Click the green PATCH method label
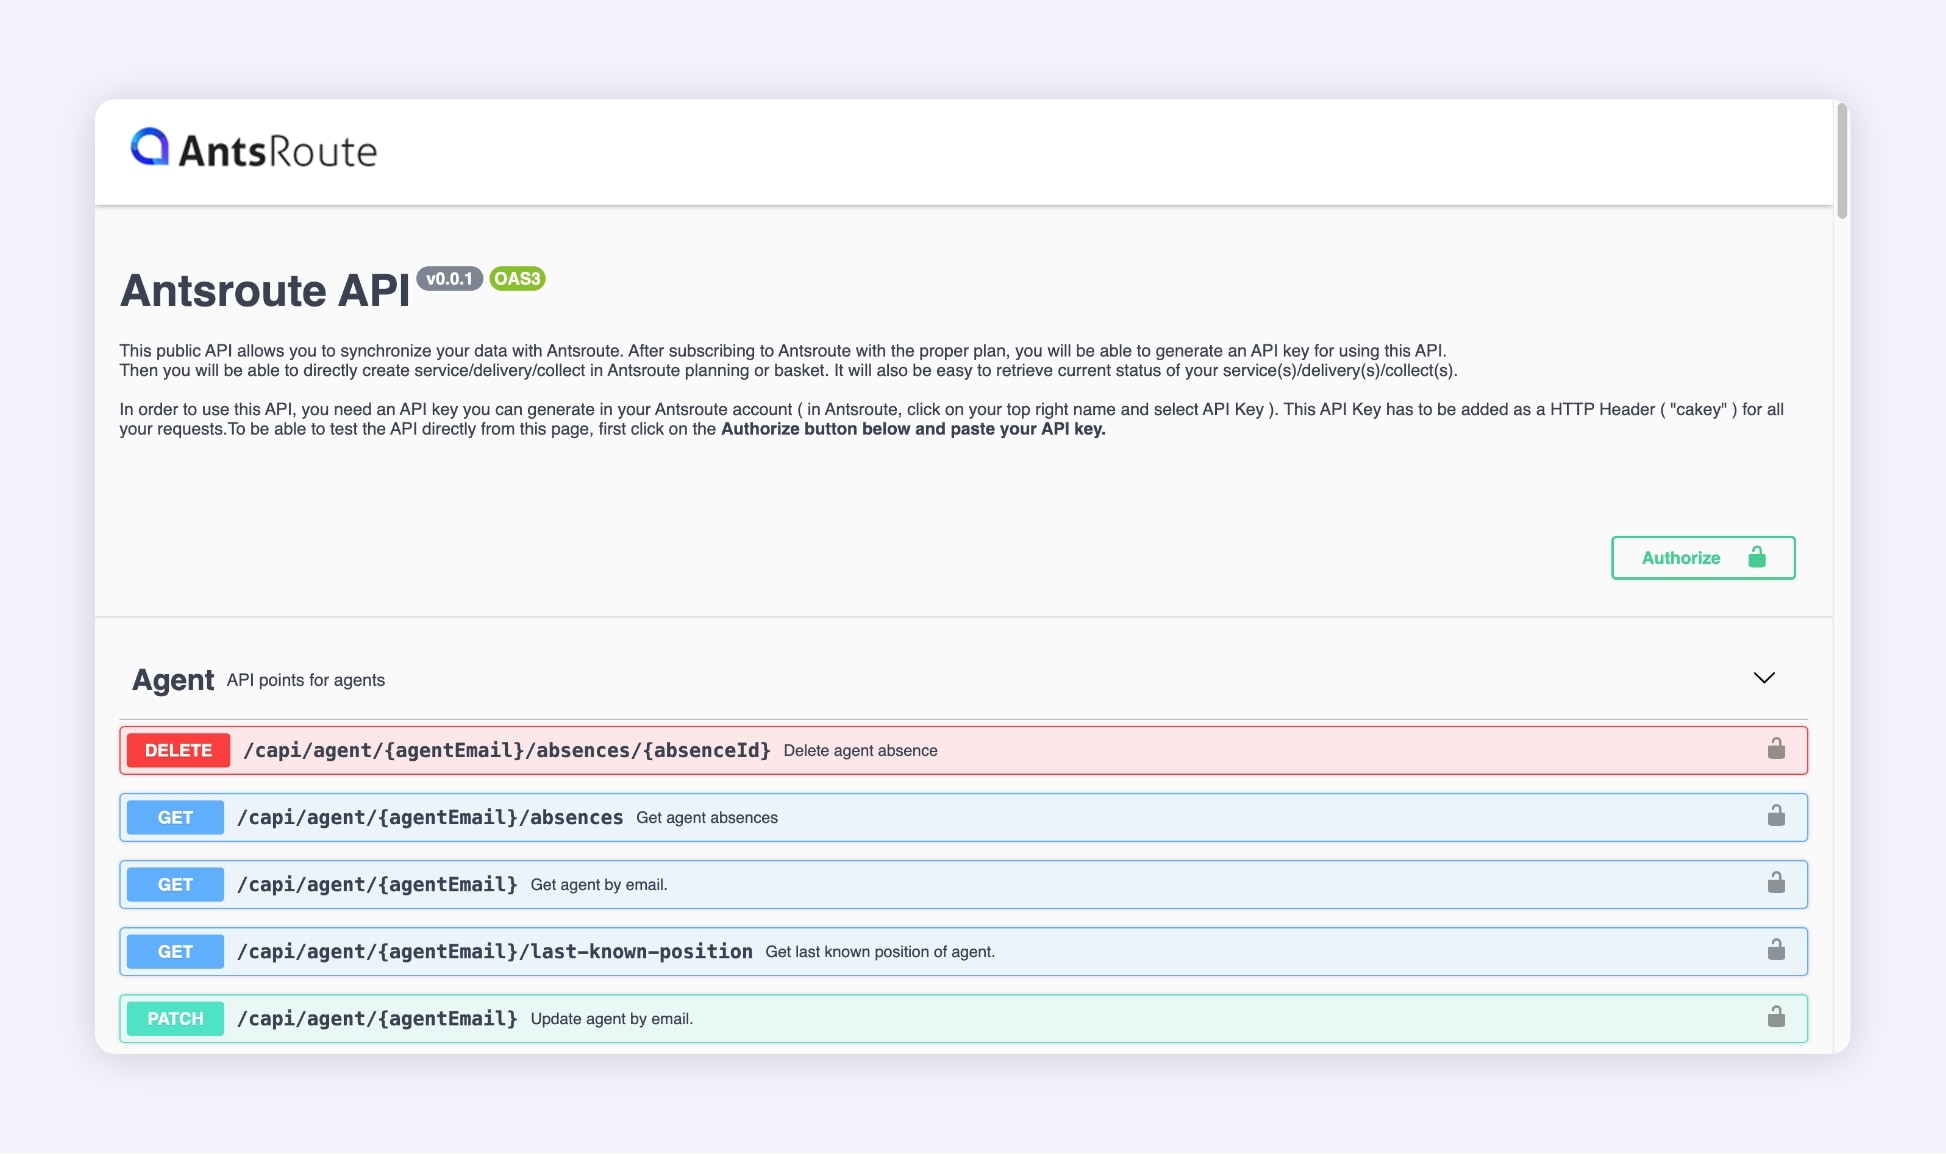This screenshot has height=1154, width=1946. point(175,1019)
